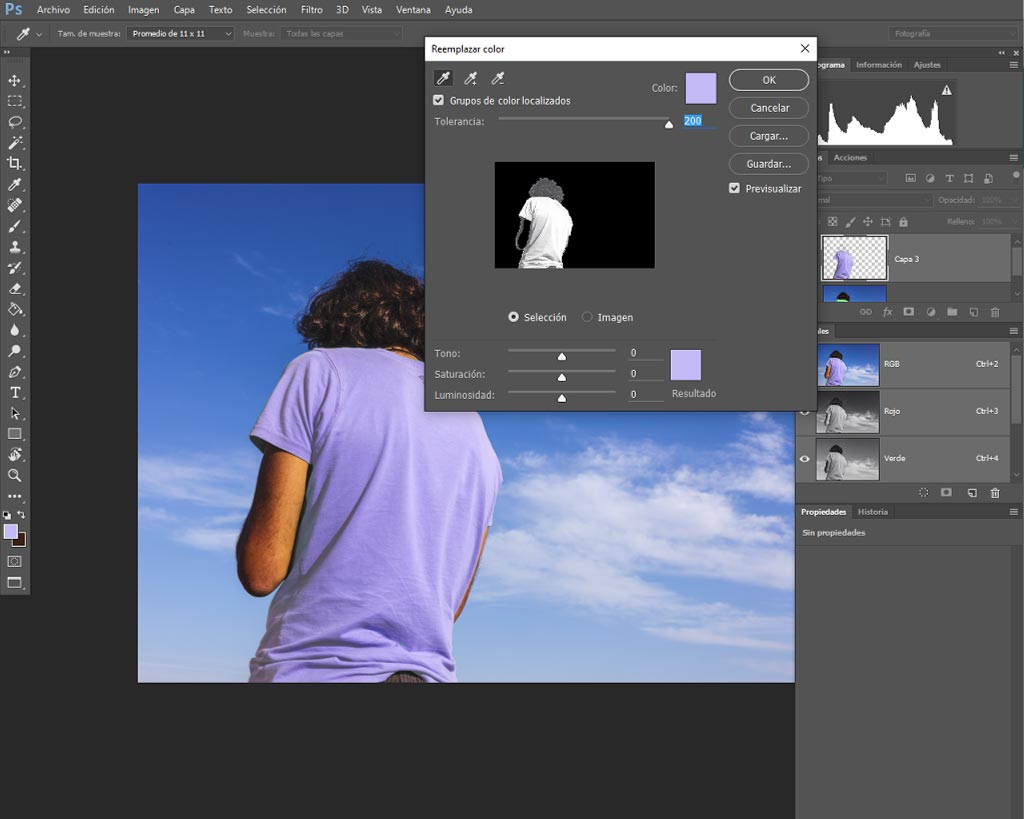Click the Color swatch in the dialog

click(701, 88)
